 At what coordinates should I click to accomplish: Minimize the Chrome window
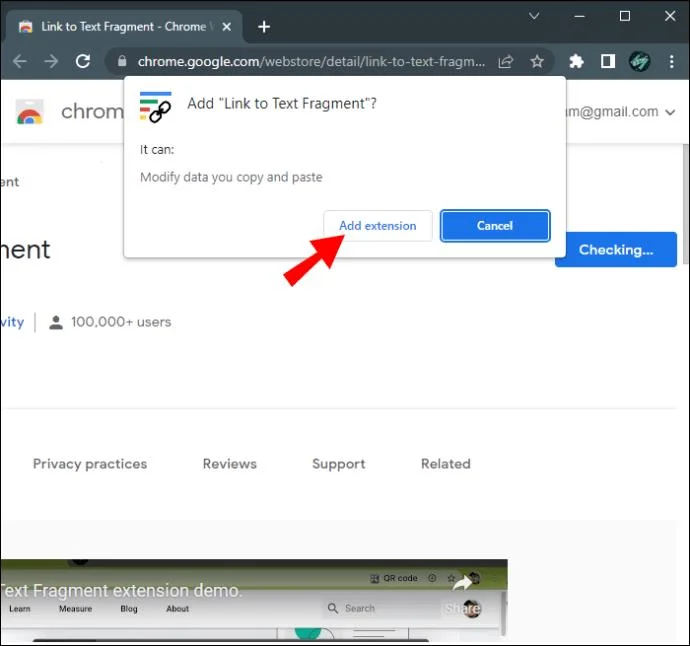tap(580, 16)
